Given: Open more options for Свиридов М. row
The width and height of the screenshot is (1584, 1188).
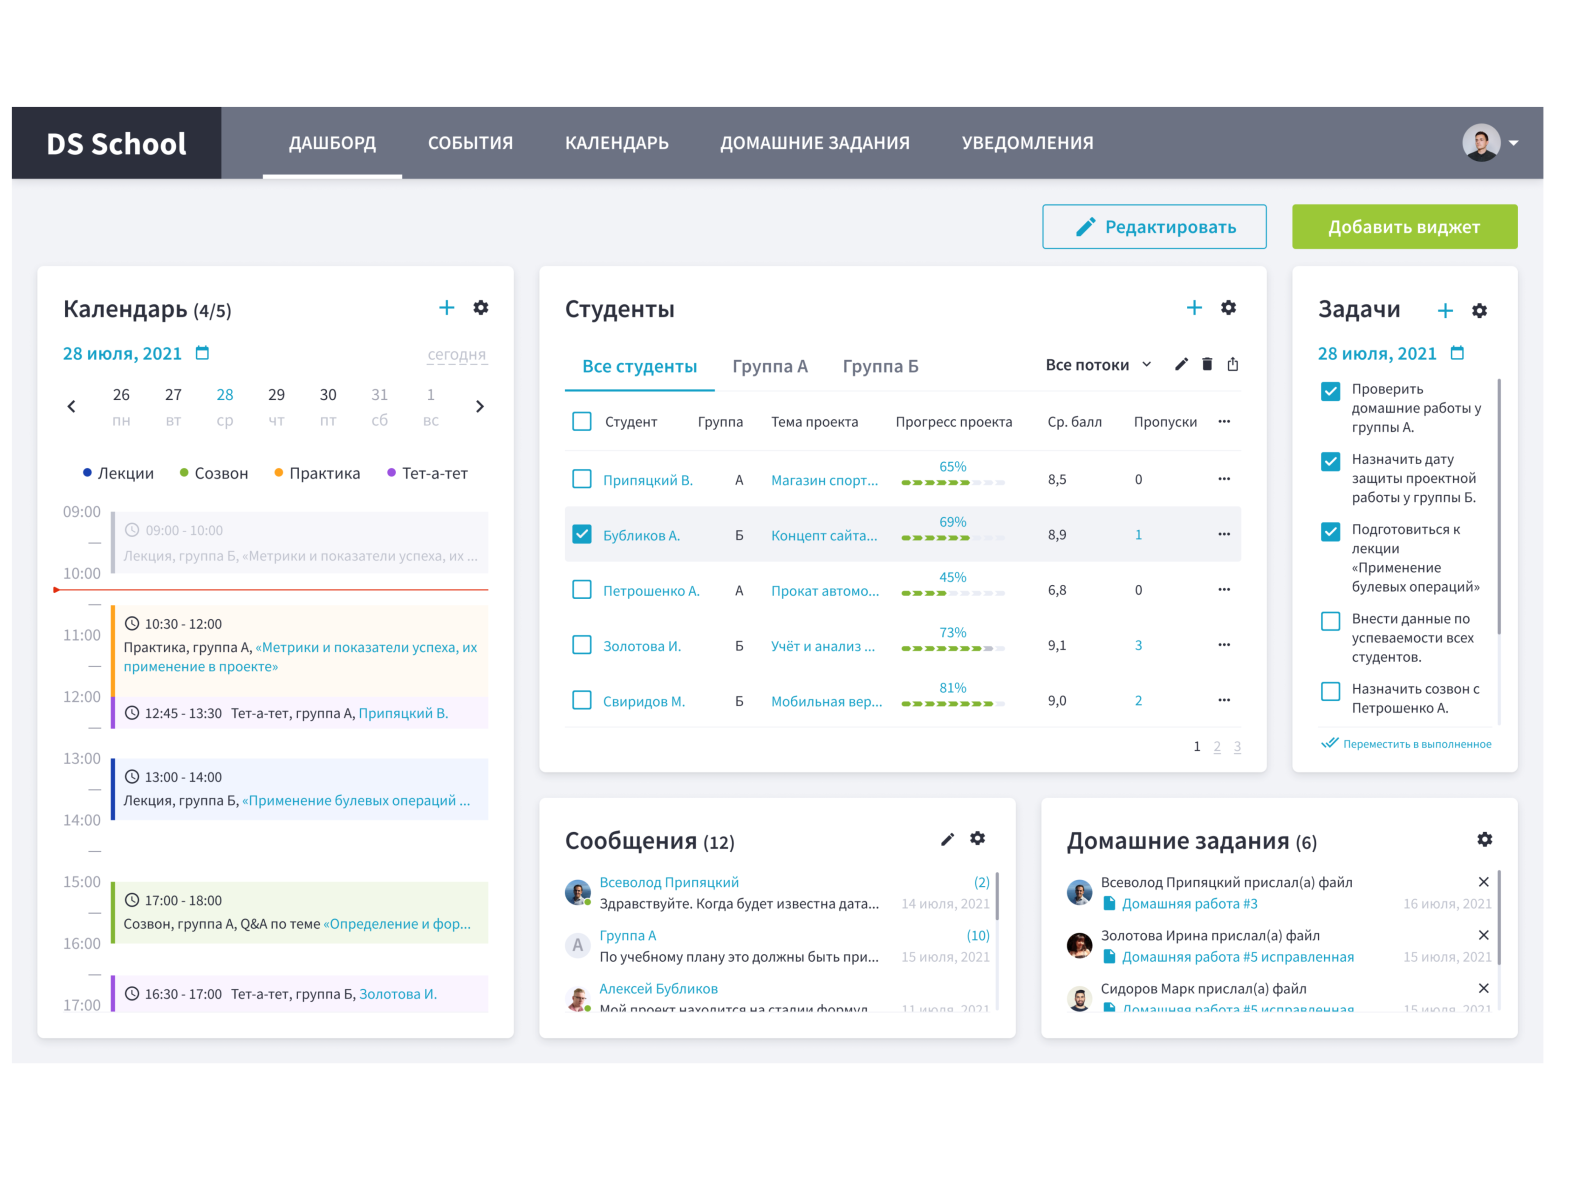Looking at the screenshot, I should click(x=1224, y=700).
